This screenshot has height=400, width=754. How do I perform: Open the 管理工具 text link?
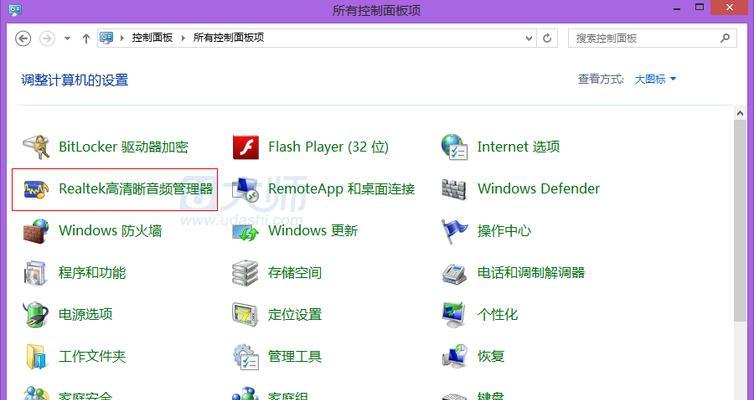tap(295, 356)
